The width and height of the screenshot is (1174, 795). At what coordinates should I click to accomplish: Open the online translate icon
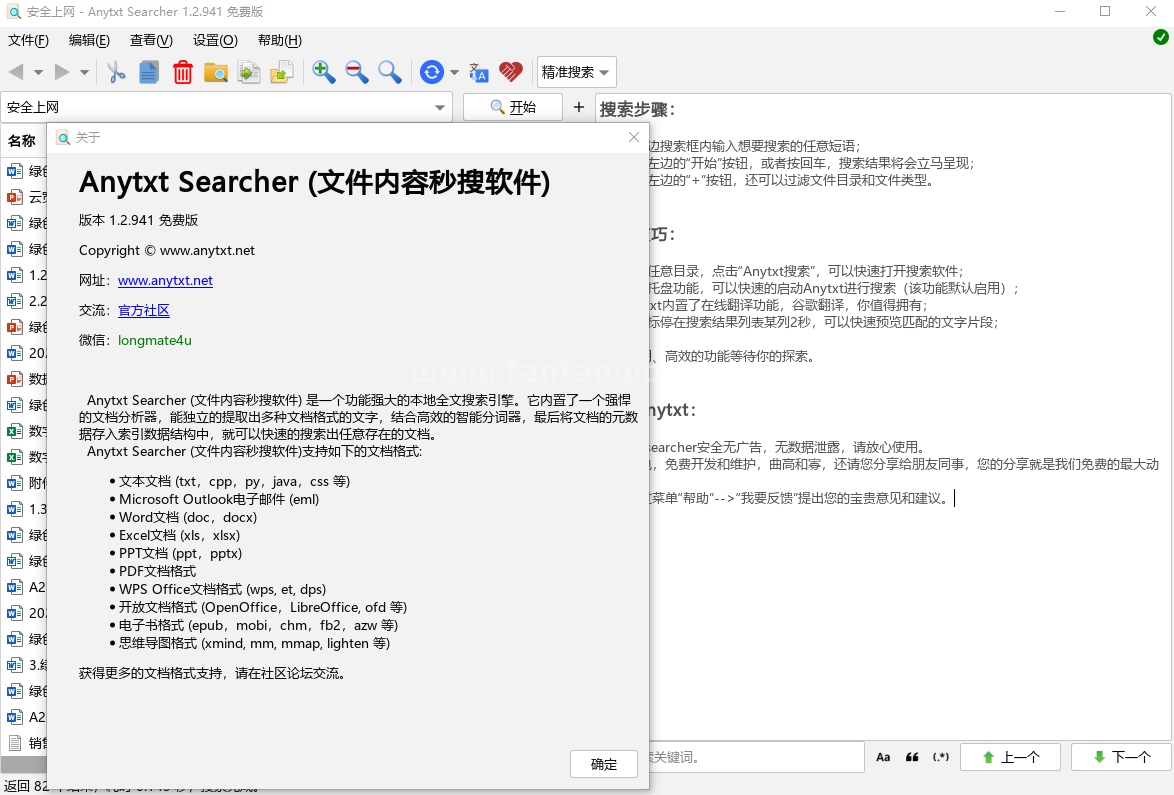pos(478,72)
